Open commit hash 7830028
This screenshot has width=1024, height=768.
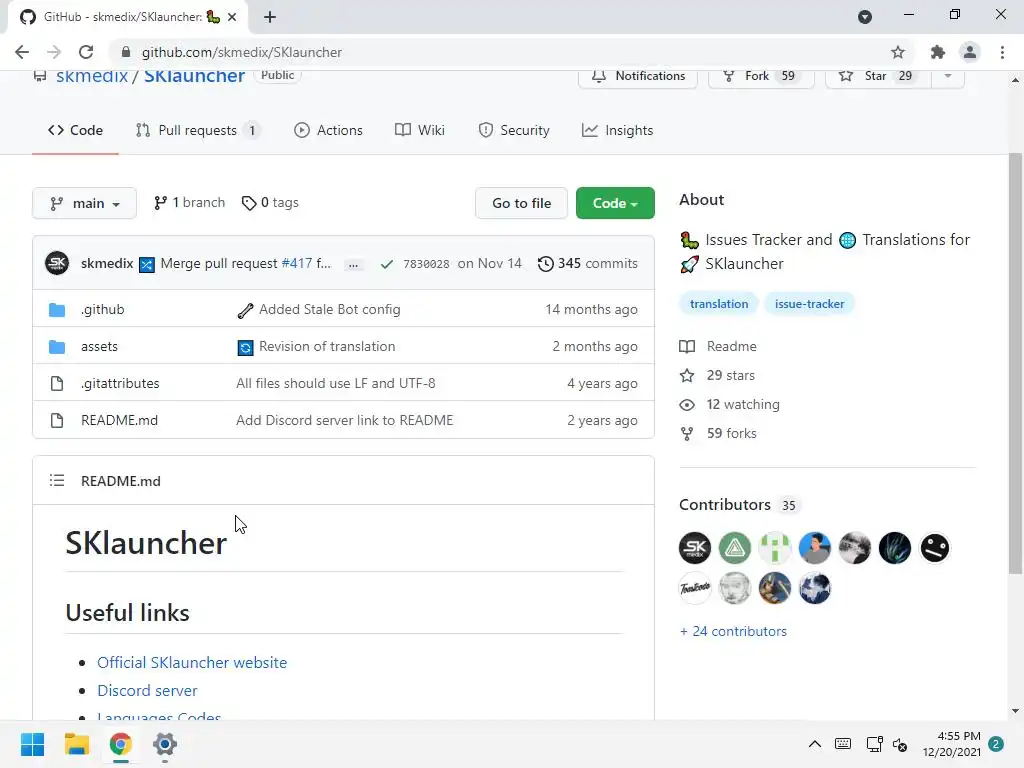(x=426, y=264)
